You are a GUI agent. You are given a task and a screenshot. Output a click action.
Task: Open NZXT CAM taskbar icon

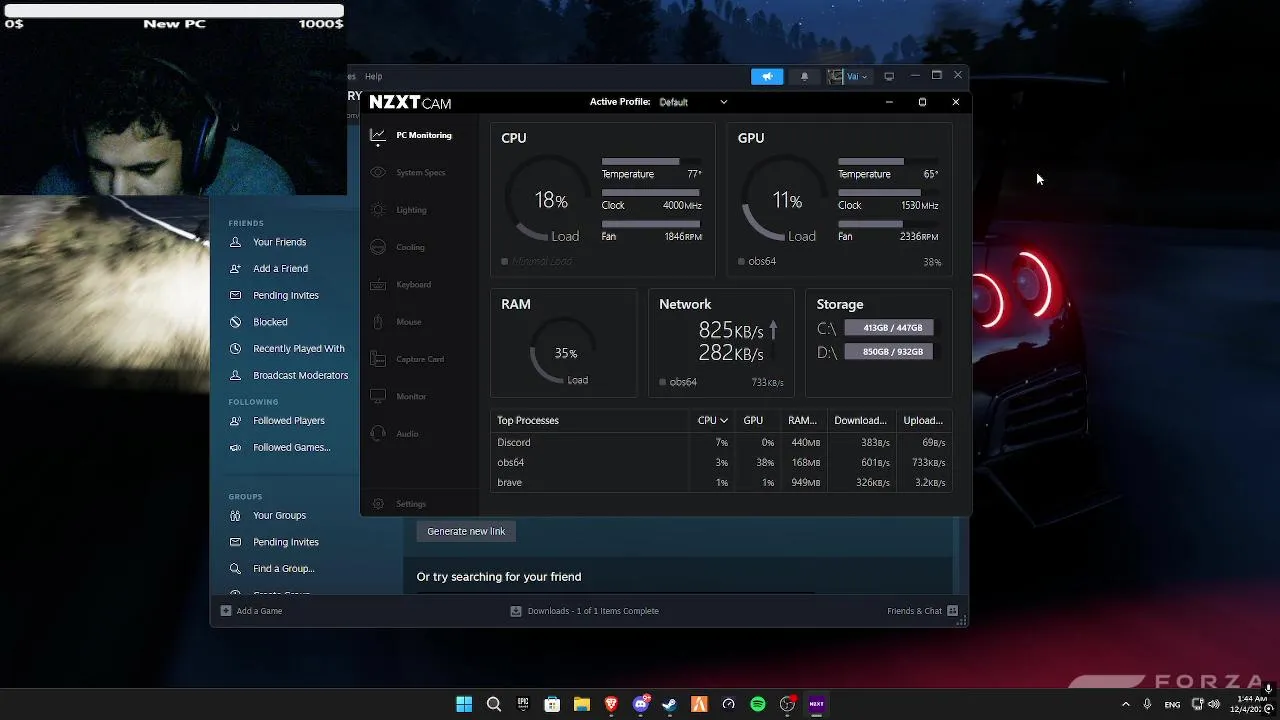pyautogui.click(x=816, y=704)
